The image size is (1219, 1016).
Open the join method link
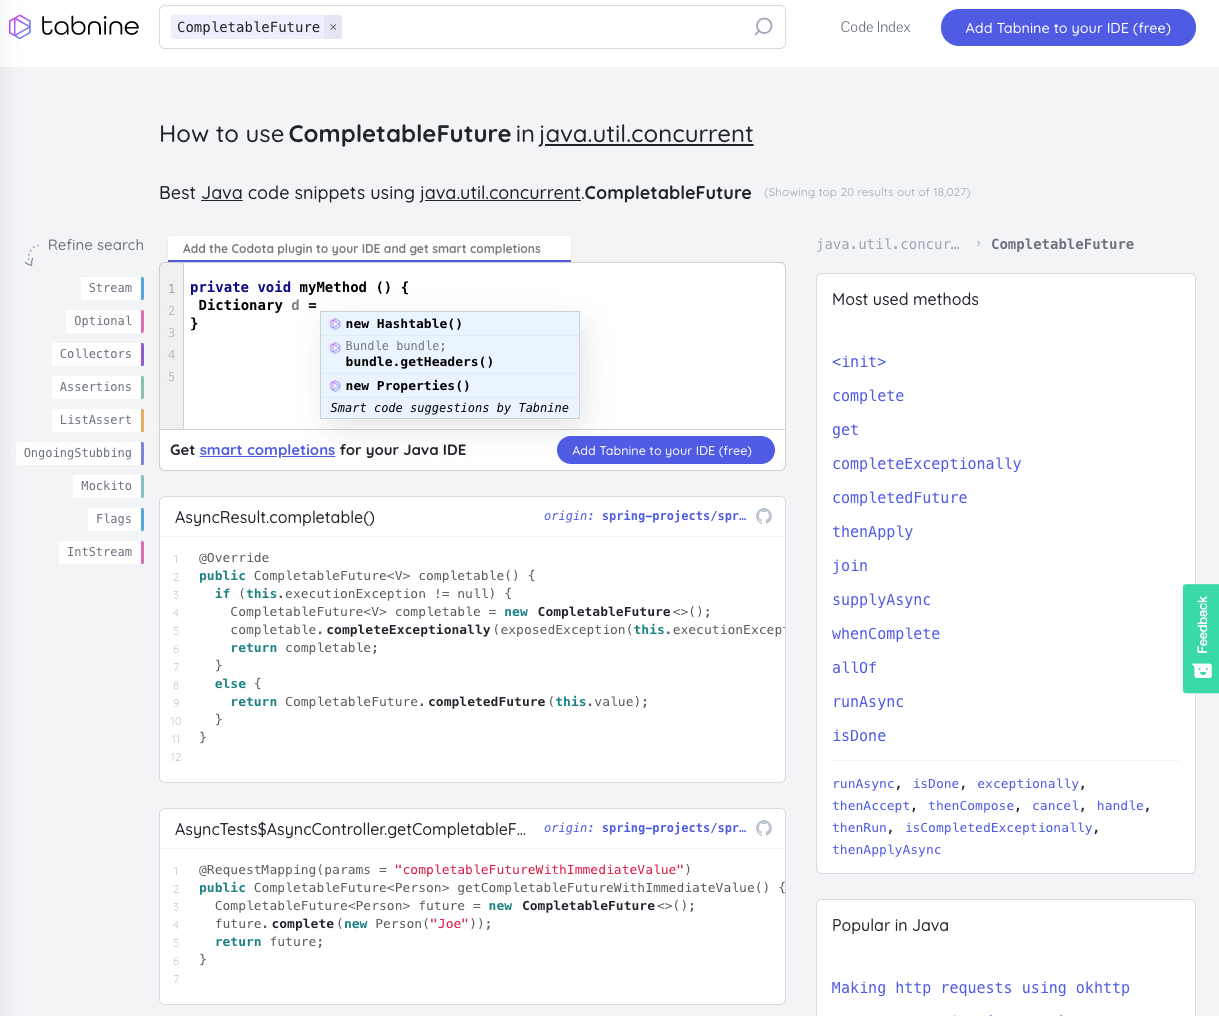850,566
